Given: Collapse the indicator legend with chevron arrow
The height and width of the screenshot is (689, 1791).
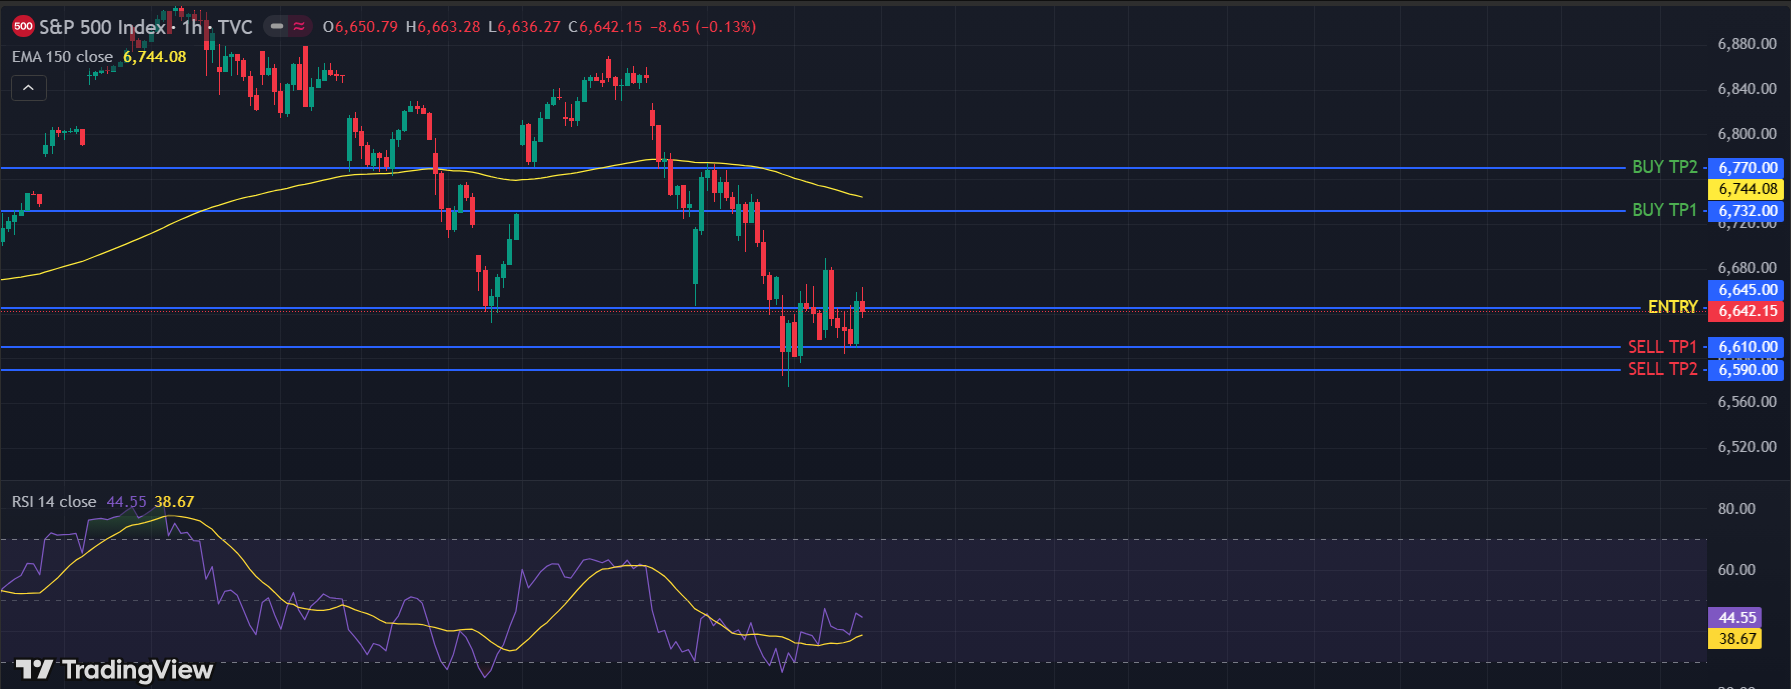Looking at the screenshot, I should (x=28, y=88).
